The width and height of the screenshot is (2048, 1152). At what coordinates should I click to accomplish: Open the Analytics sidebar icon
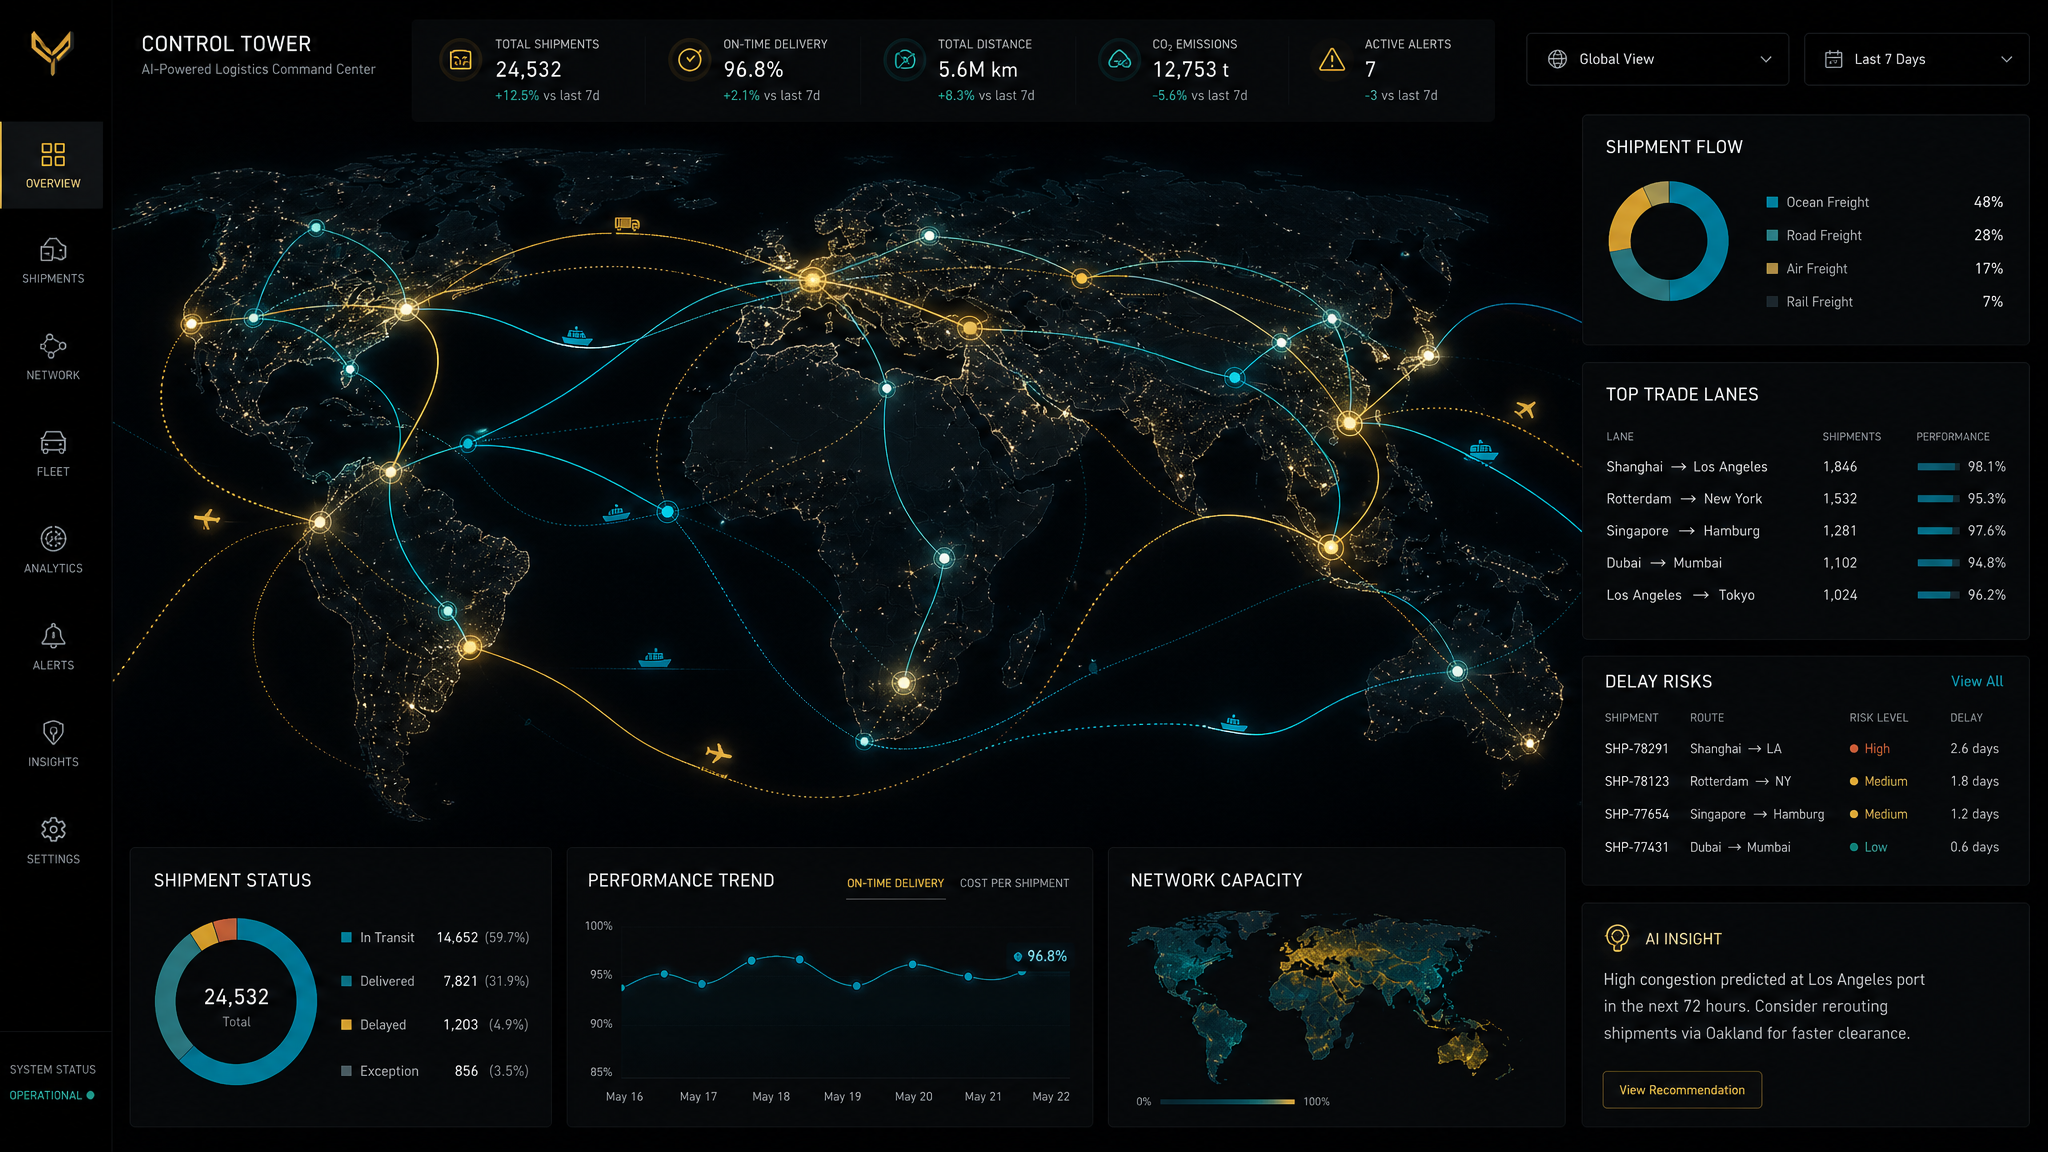(x=53, y=539)
